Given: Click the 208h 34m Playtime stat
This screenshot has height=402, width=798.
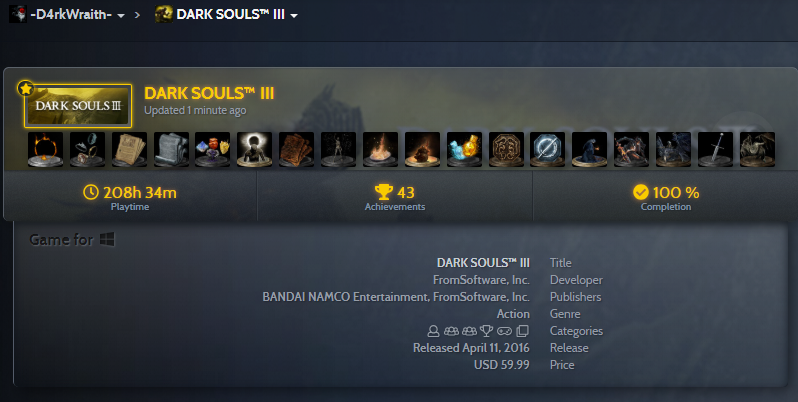Looking at the screenshot, I should (130, 197).
